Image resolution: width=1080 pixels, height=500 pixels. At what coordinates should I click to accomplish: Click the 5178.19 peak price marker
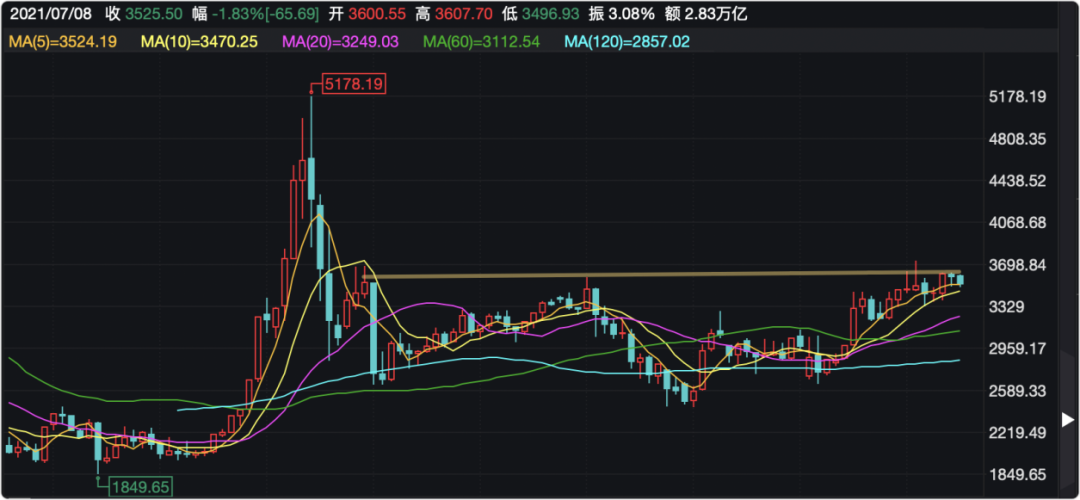[355, 84]
